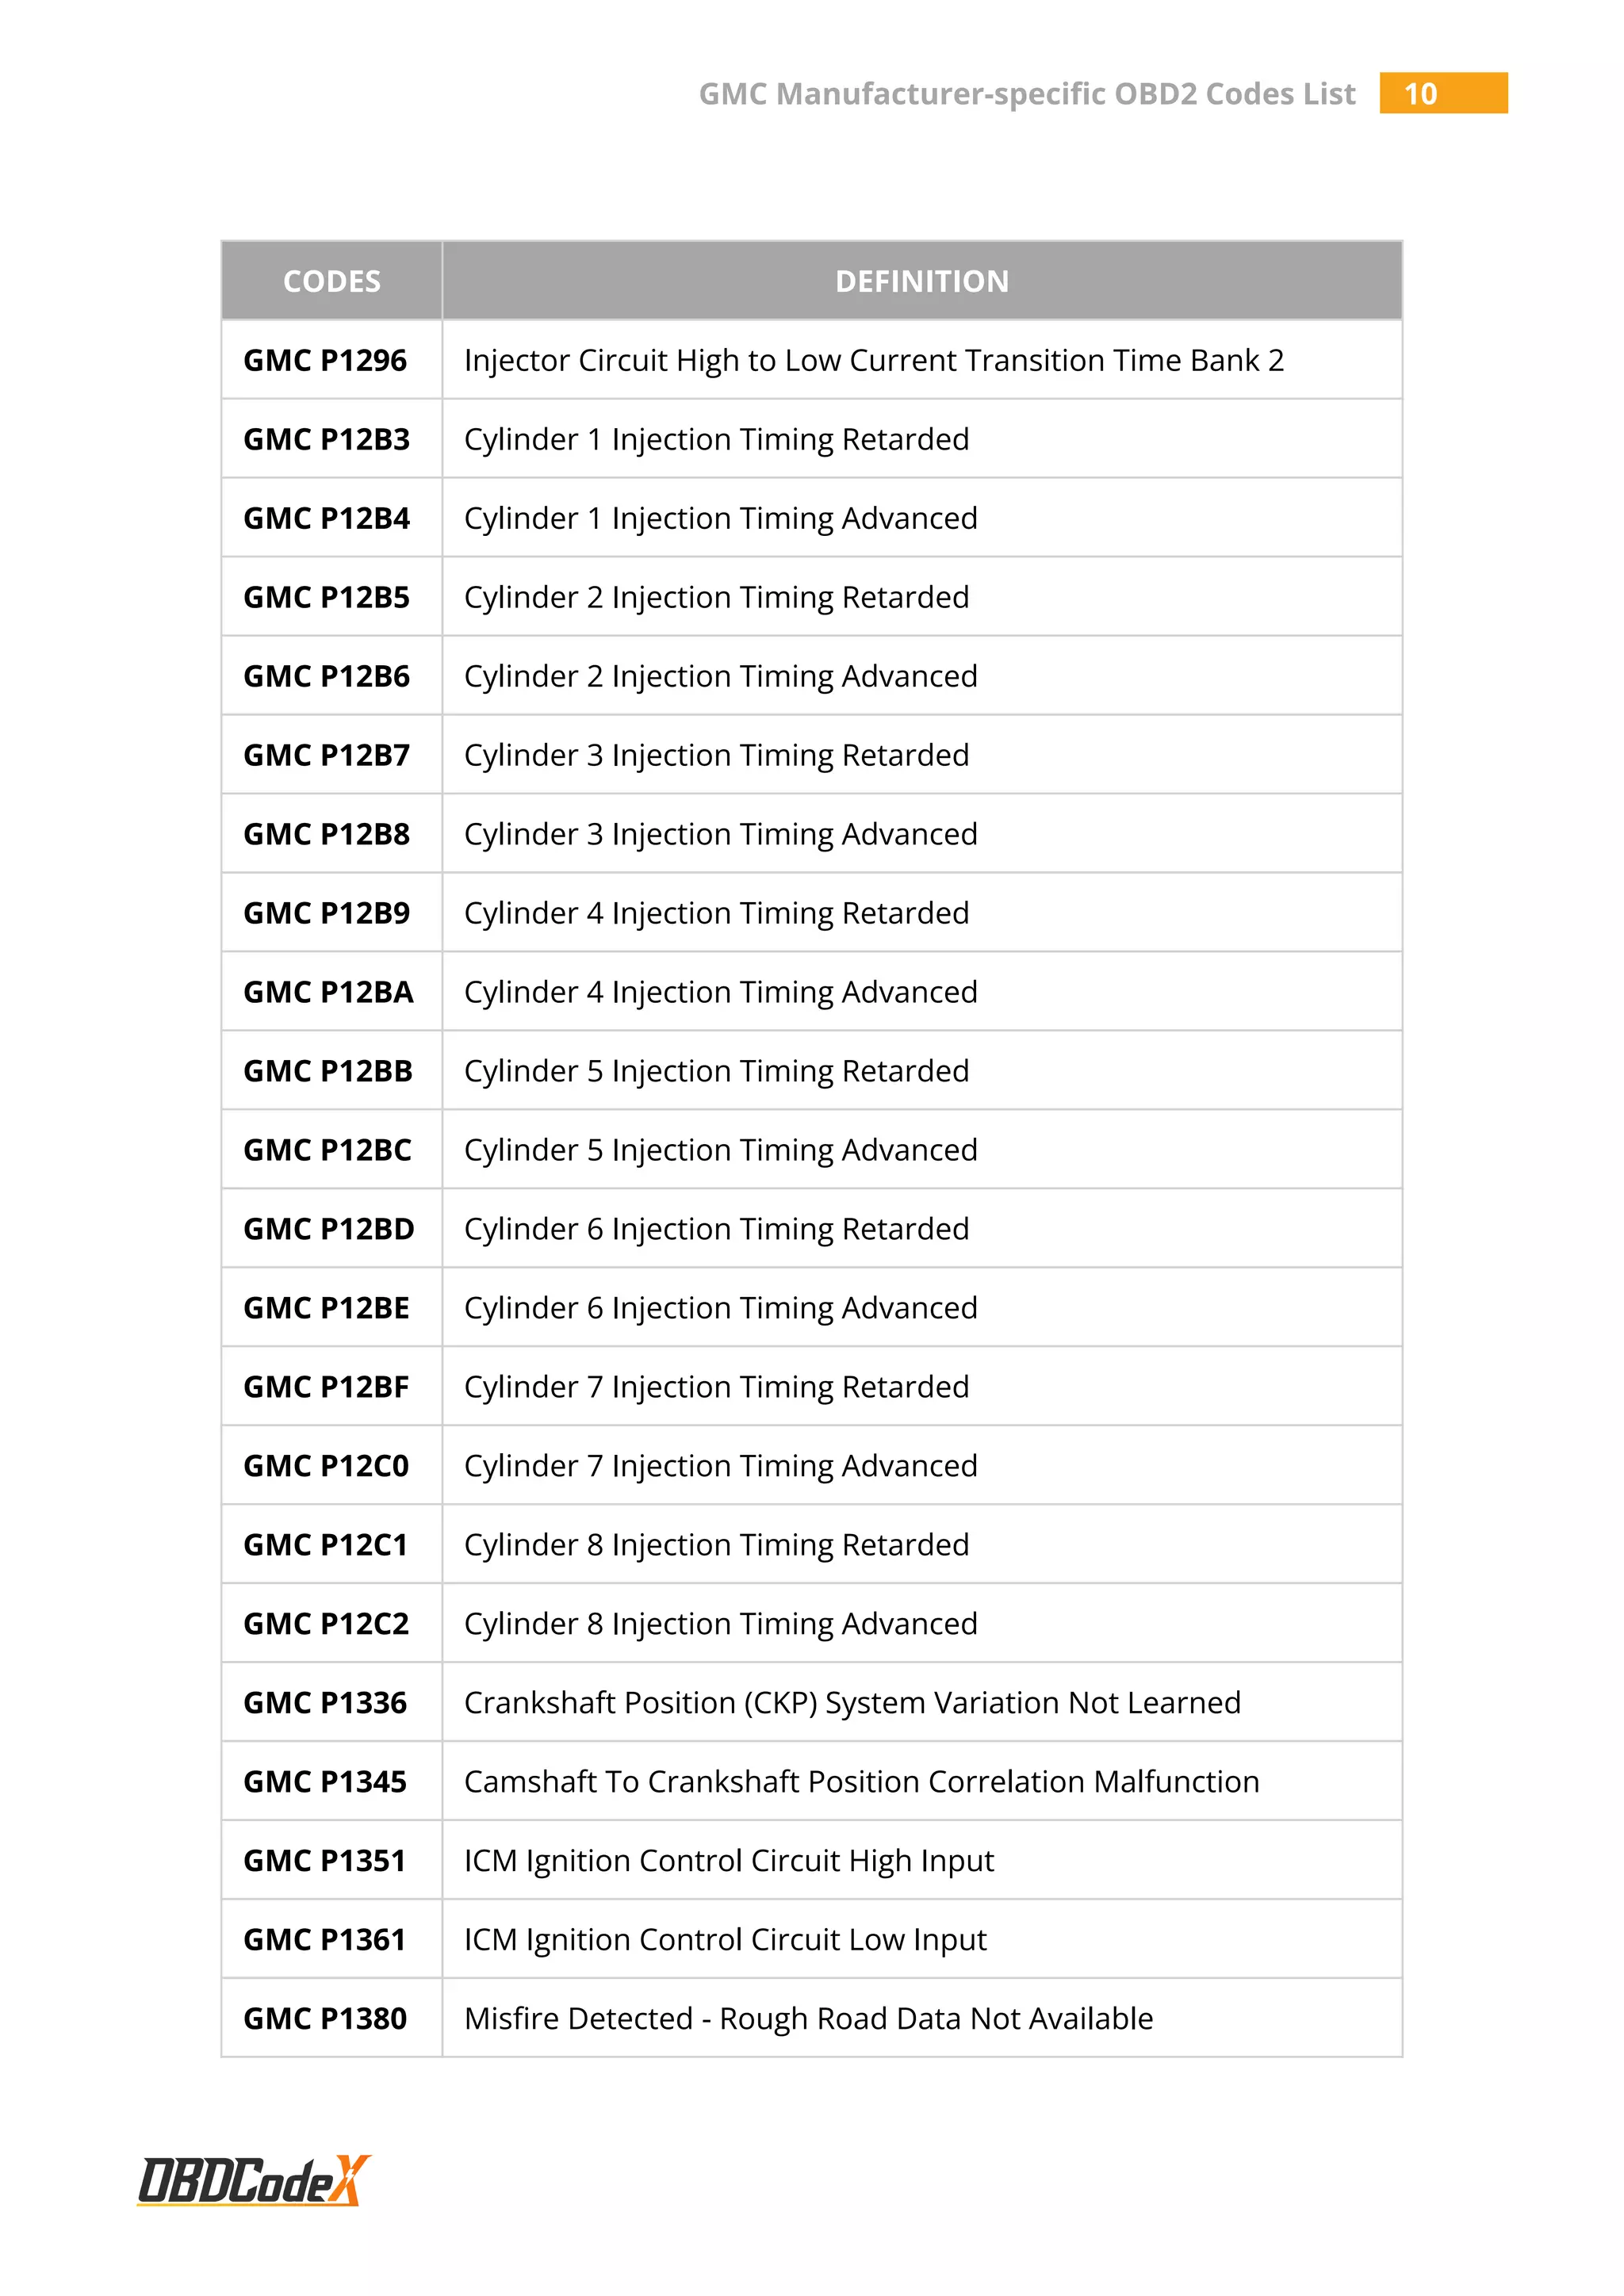The height and width of the screenshot is (2296, 1624).
Task: Select the GMC P12B6 code cell
Action: (x=332, y=676)
